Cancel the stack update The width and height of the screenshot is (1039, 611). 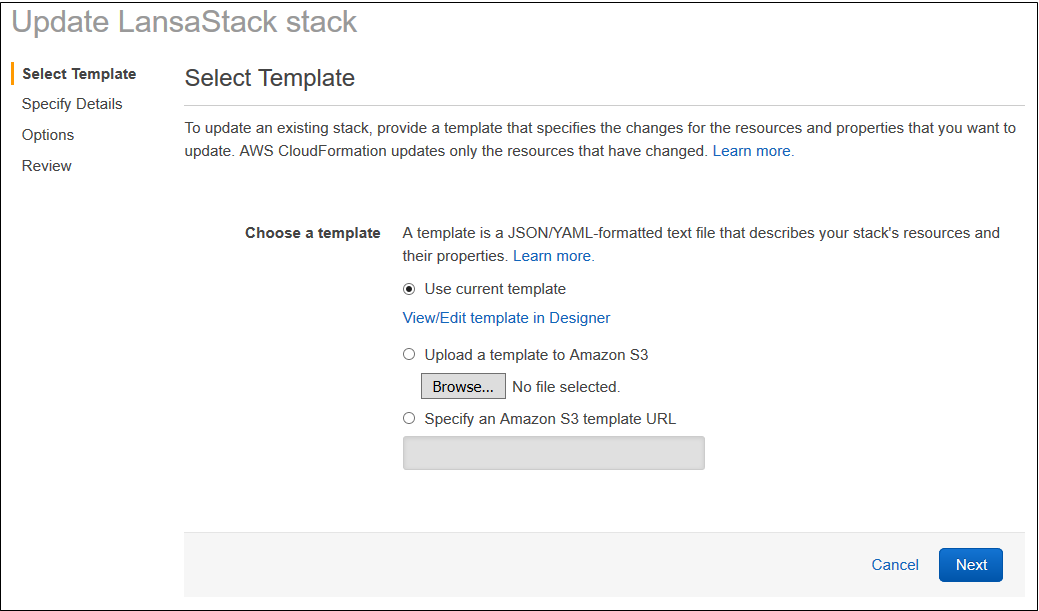[895, 565]
